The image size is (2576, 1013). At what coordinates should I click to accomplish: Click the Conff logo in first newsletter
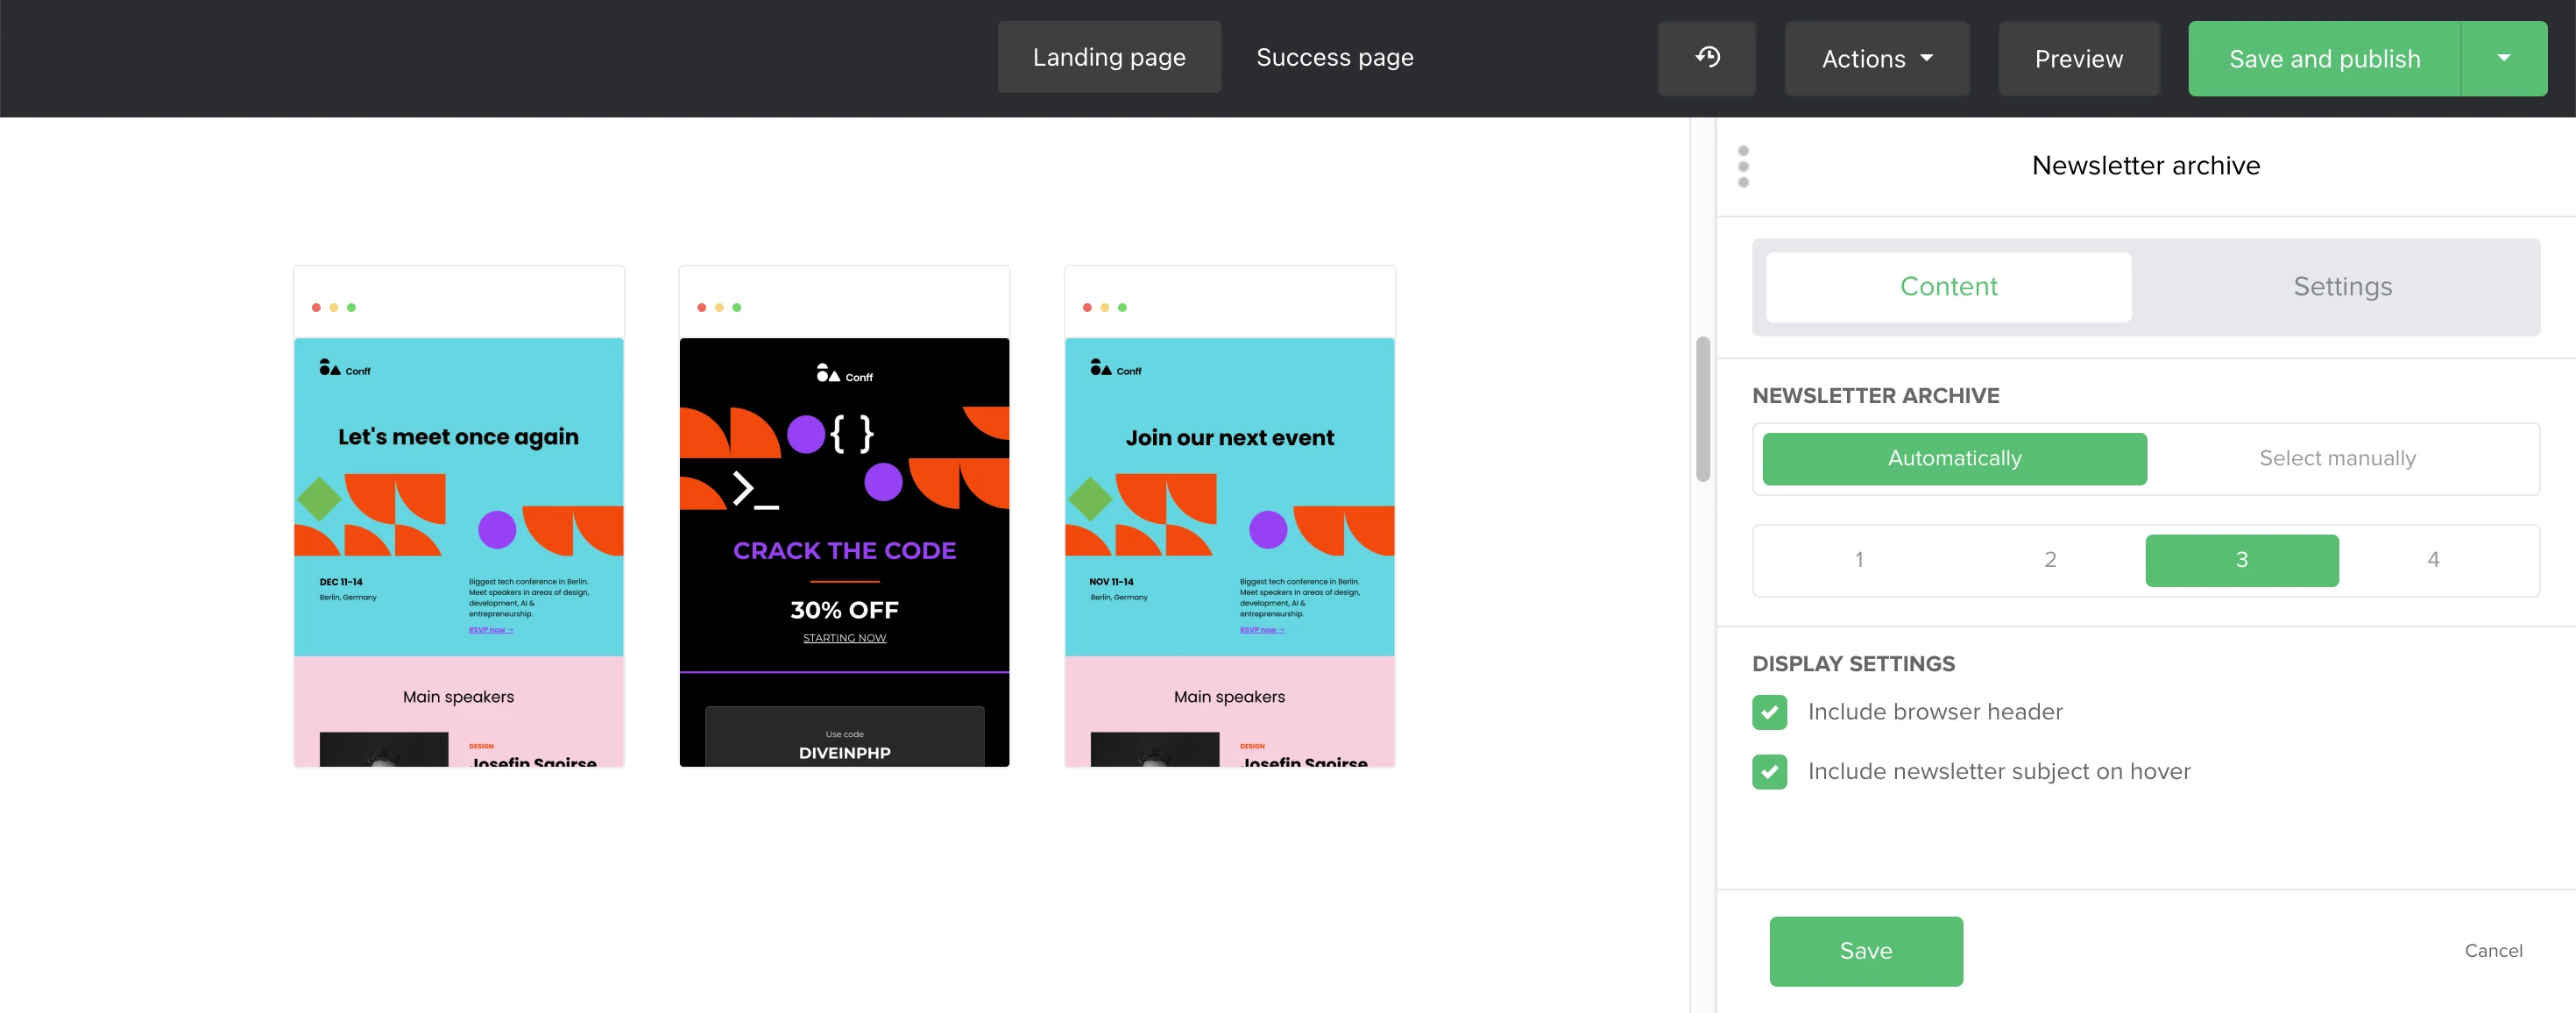(344, 369)
